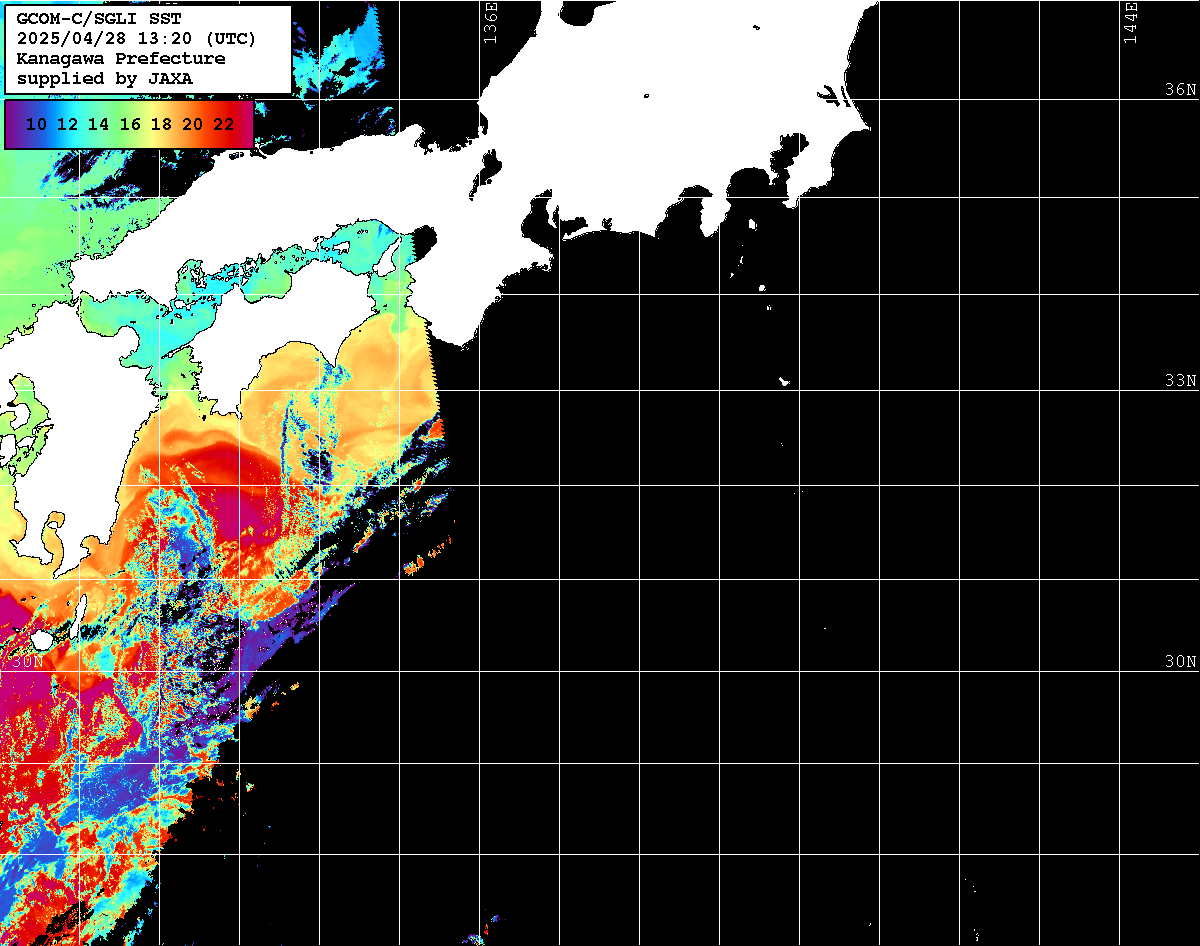Click the 18 value on the temperature scale
1200x946 pixels.
(x=161, y=124)
